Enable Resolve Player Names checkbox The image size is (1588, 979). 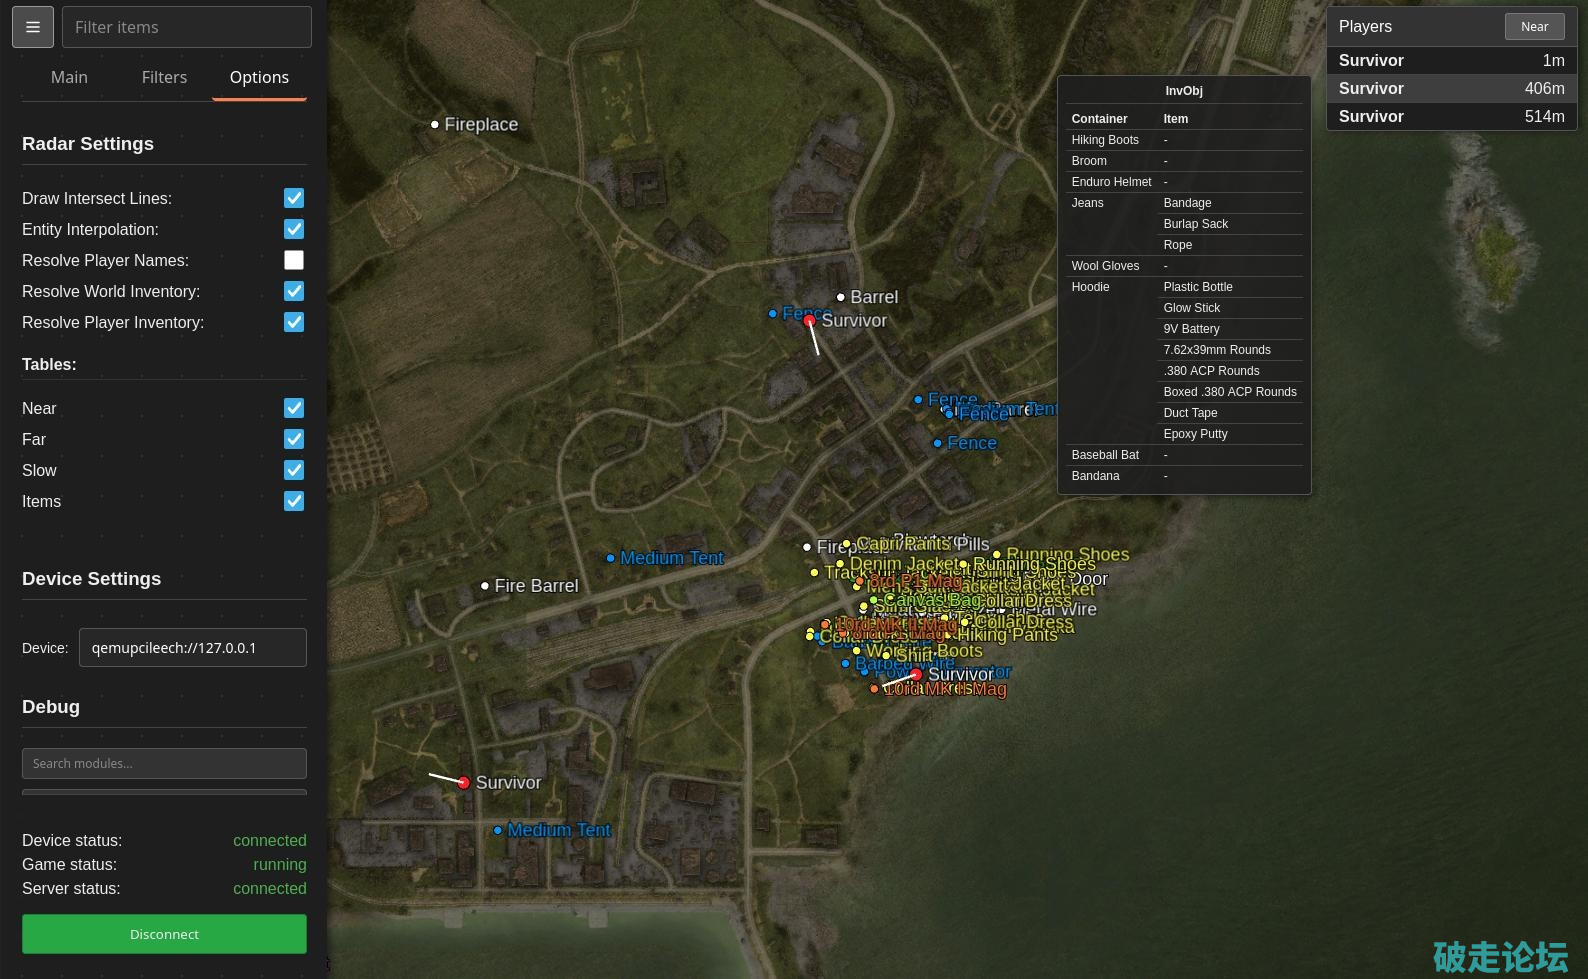293,260
